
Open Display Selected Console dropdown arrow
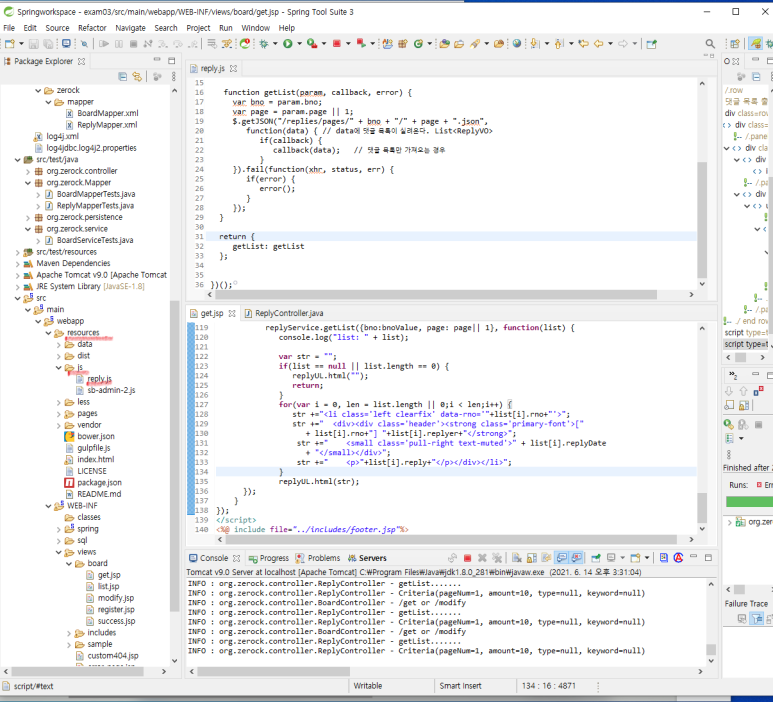pos(622,558)
